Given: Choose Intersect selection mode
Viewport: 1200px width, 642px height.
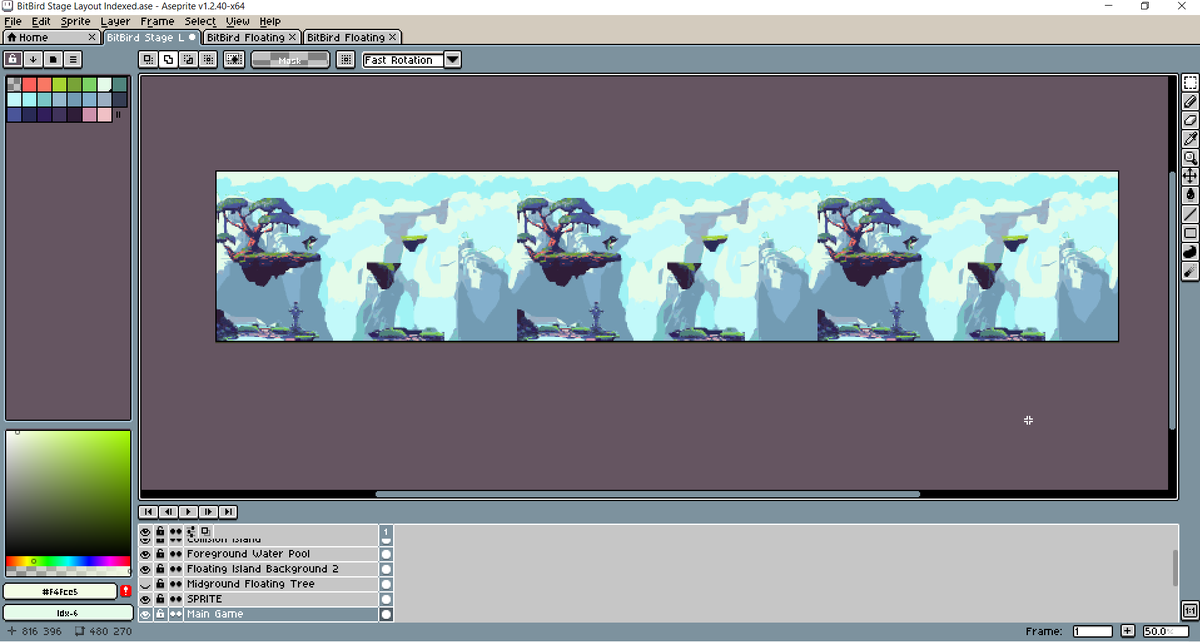Looking at the screenshot, I should 208,60.
